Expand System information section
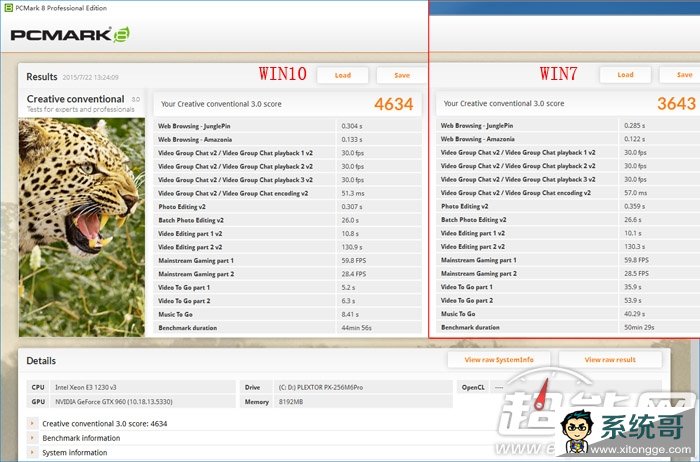This screenshot has height=462, width=700. [32, 452]
